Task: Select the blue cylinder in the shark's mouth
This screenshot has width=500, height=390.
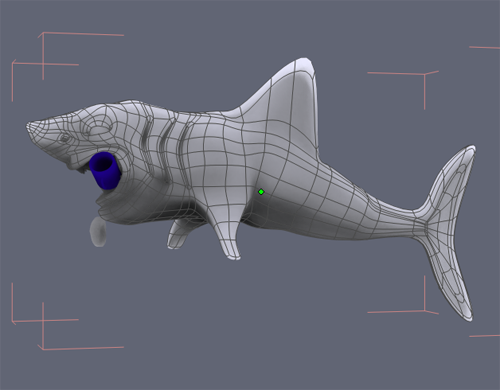Action: pyautogui.click(x=105, y=170)
